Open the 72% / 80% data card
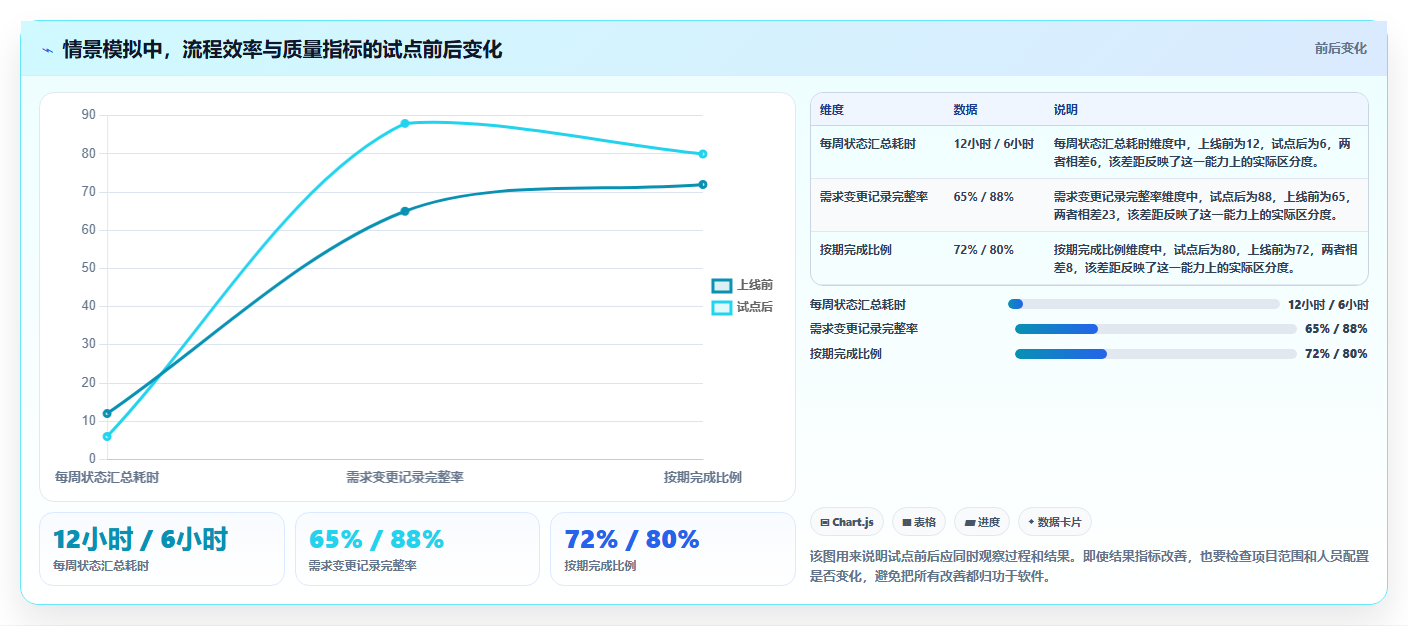This screenshot has width=1408, height=626. click(673, 549)
